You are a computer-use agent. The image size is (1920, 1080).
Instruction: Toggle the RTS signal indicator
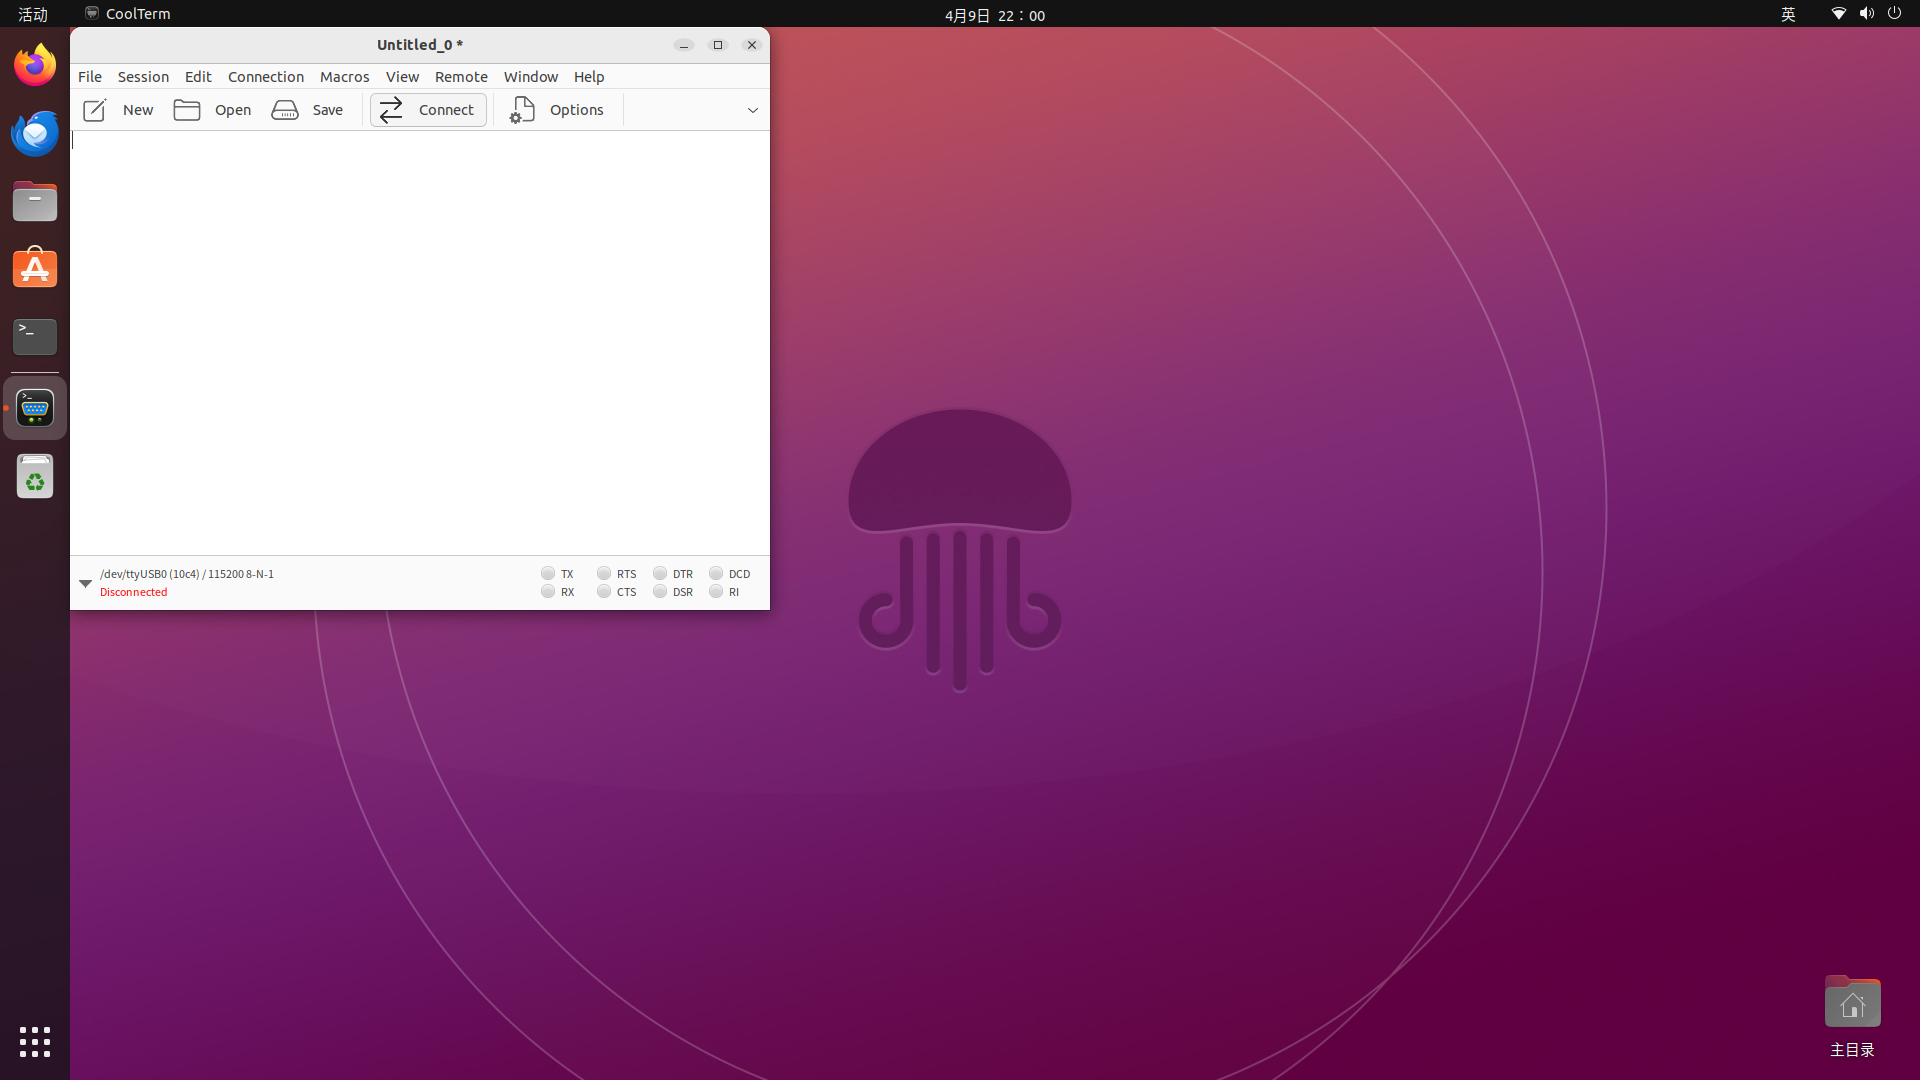pos(604,573)
